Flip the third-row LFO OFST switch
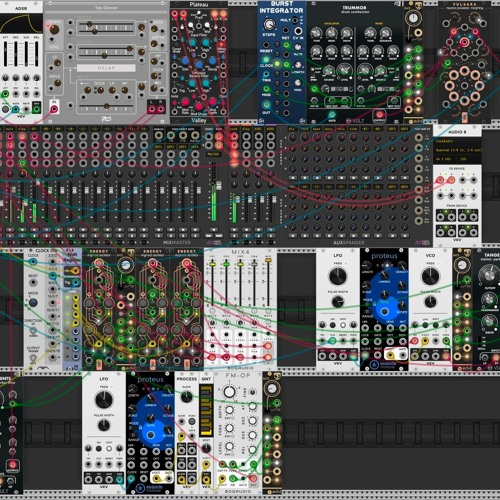 point(343,325)
